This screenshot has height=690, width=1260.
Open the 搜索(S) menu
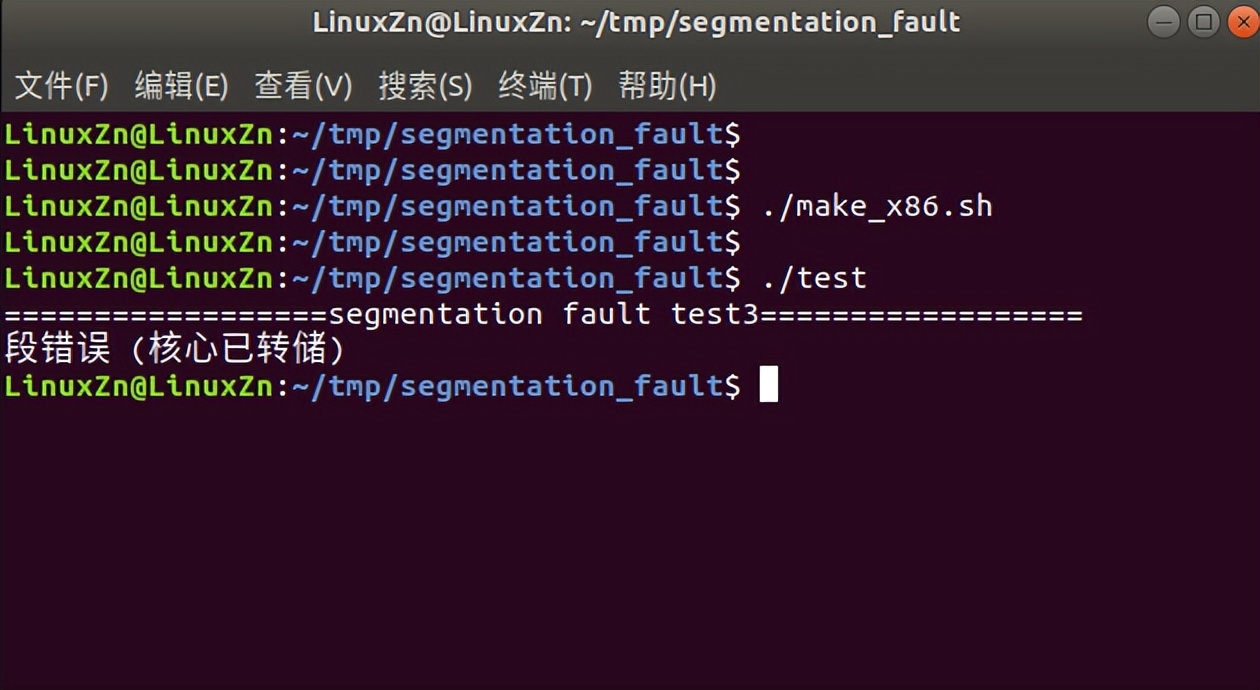point(424,87)
